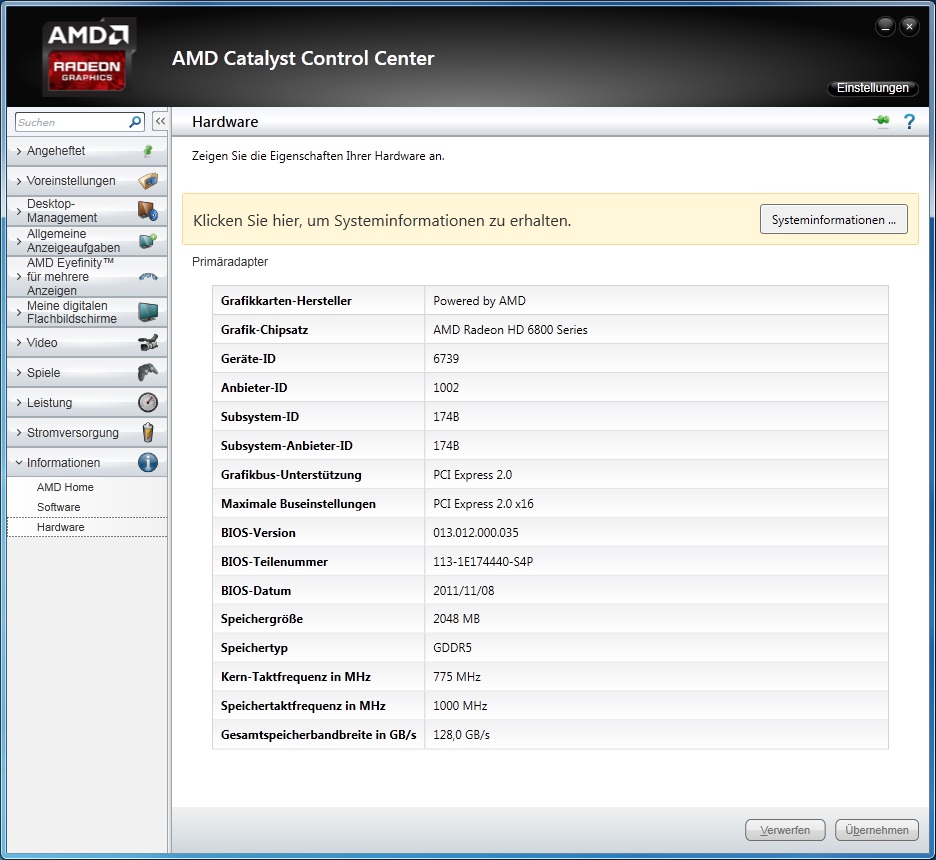Click the Übernehmen button
This screenshot has height=860, width=936.
pos(876,830)
